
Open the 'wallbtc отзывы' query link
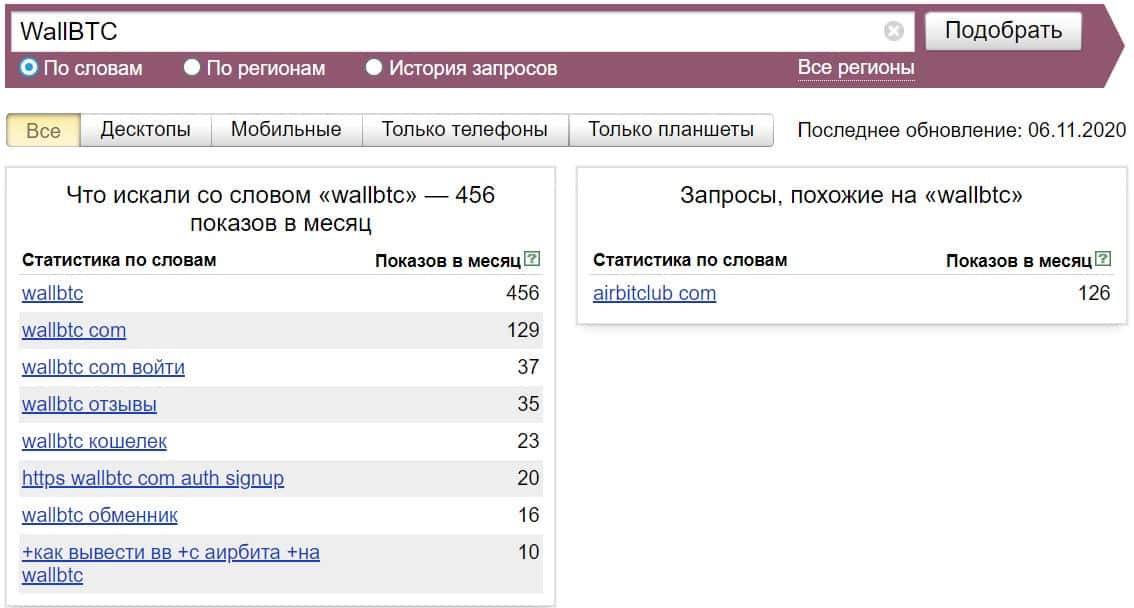pos(89,404)
